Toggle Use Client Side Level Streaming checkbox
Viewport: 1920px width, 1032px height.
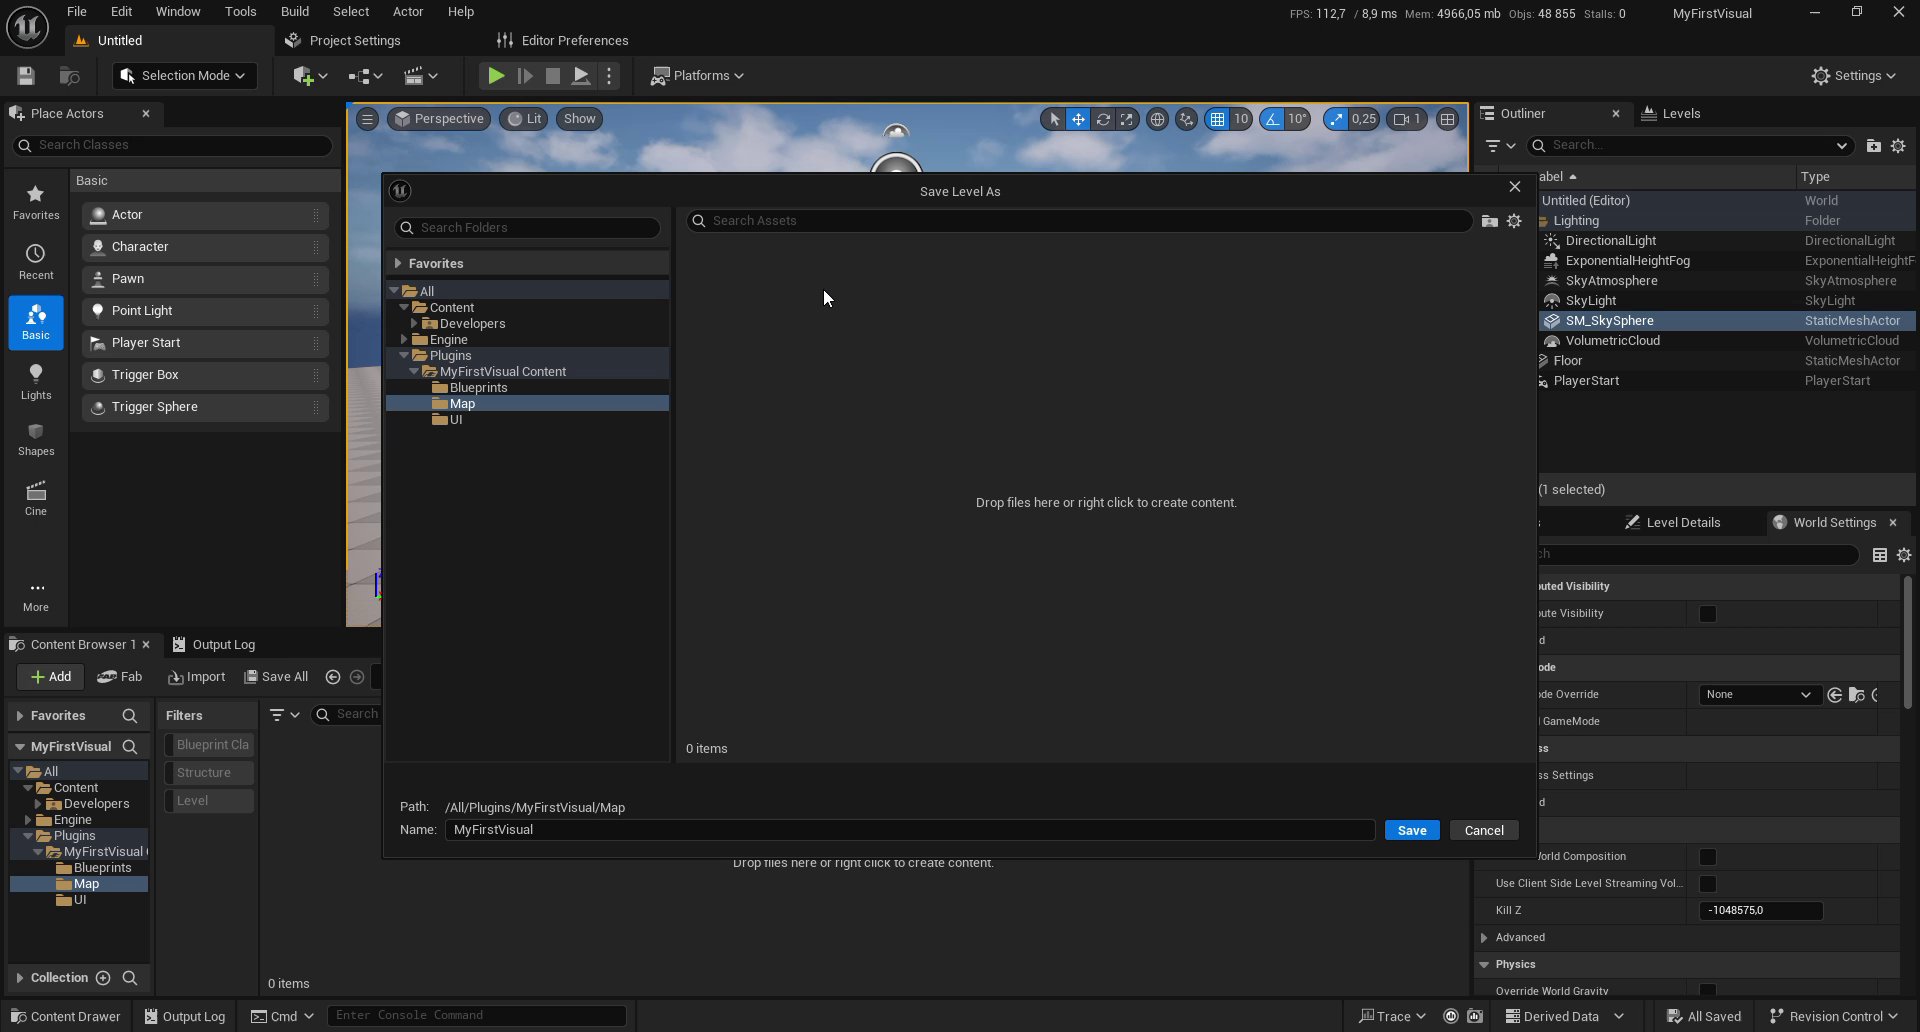pos(1708,884)
